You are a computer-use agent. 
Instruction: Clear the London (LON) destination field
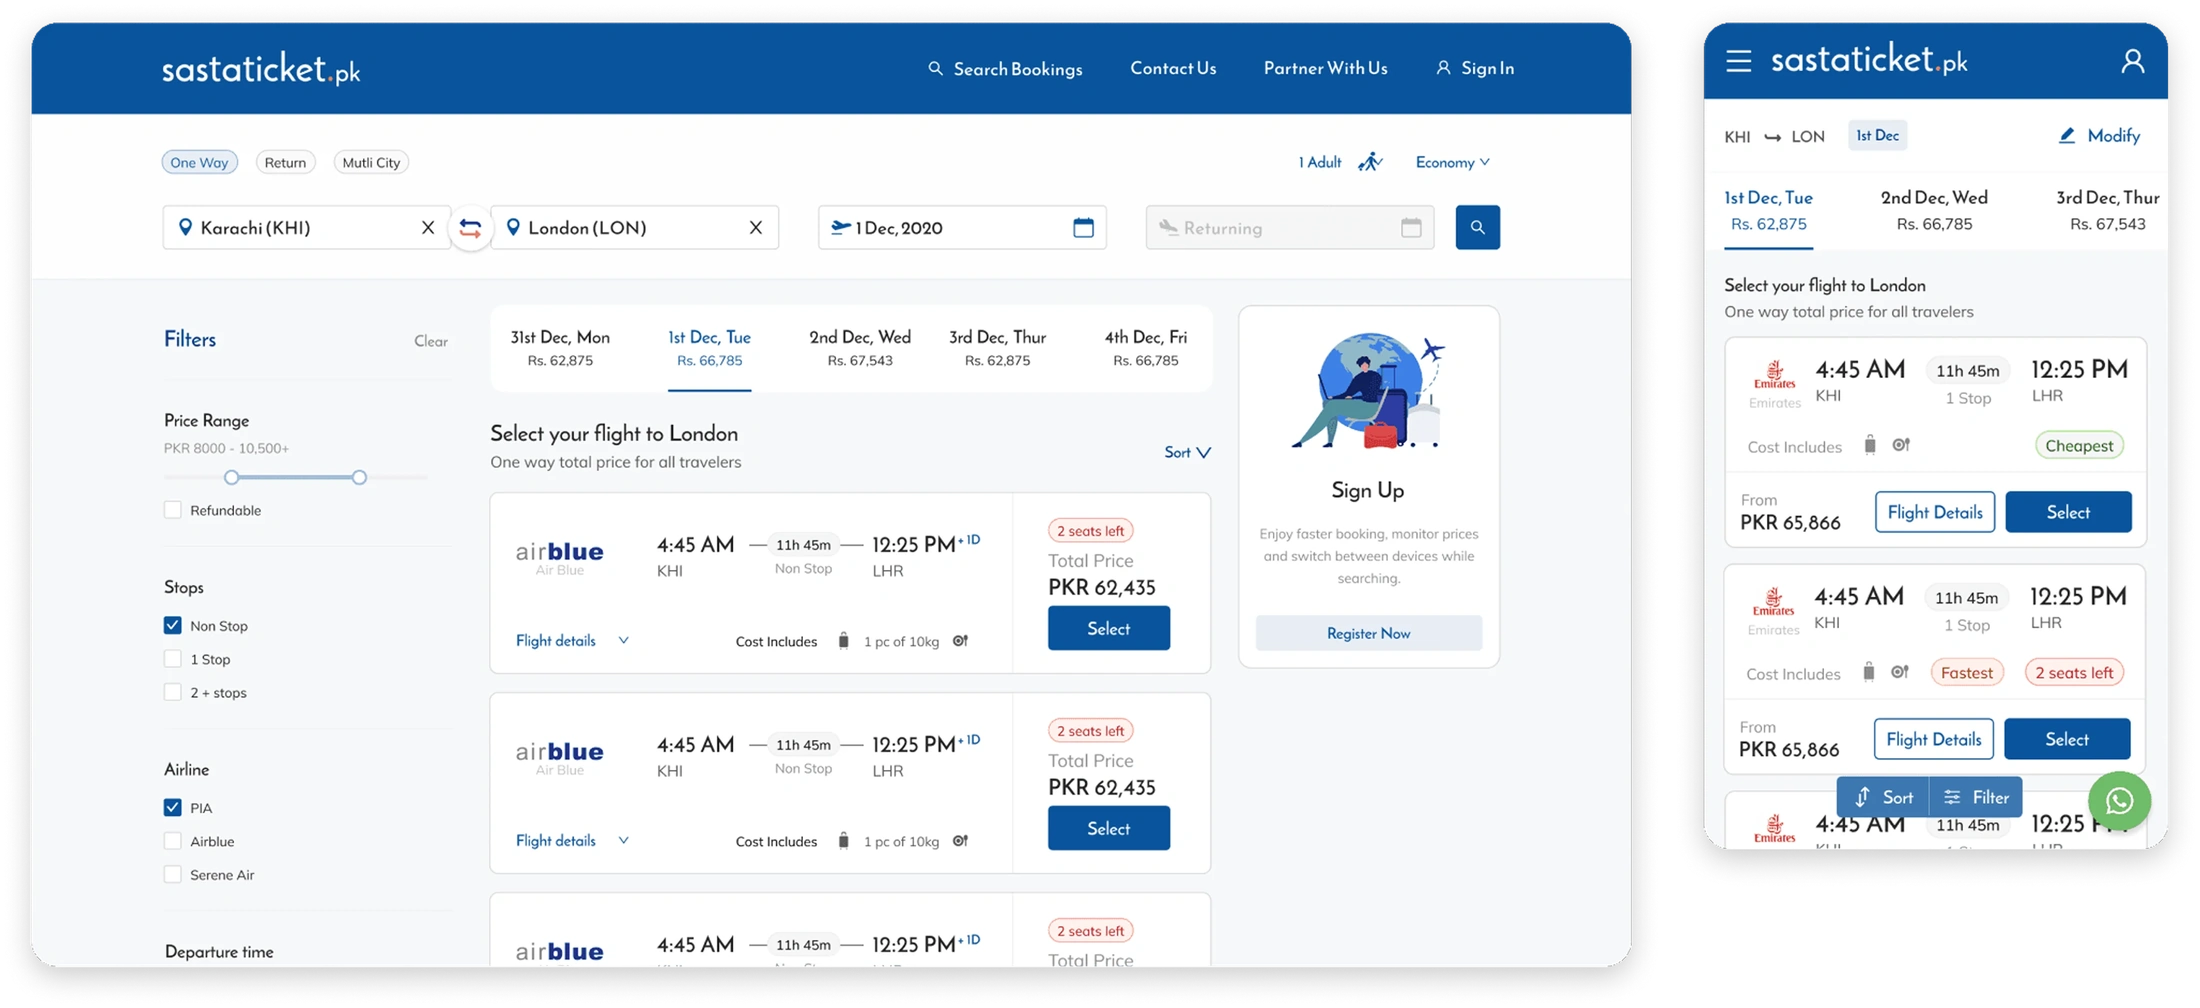coord(756,228)
